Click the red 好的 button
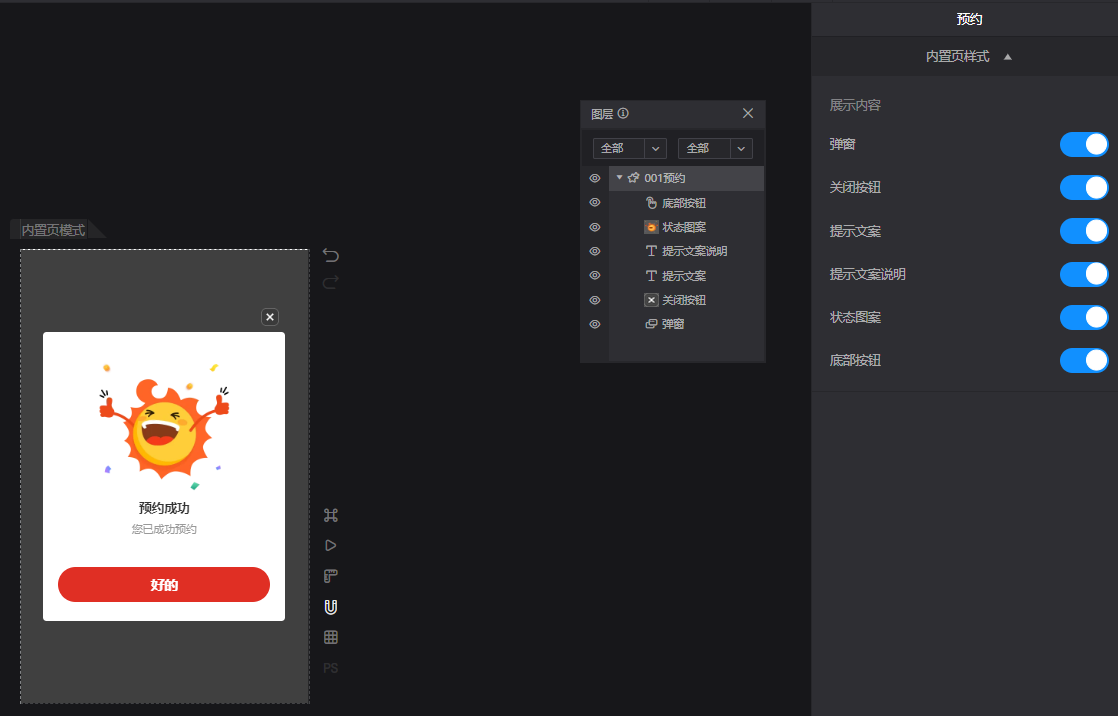This screenshot has height=716, width=1118. [164, 585]
